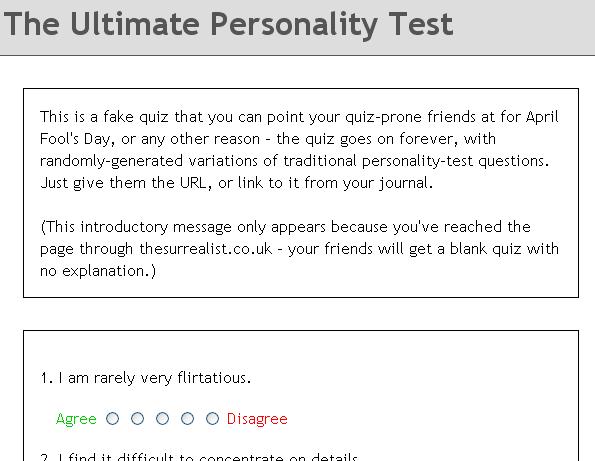Select the first radio button nearest Agree

(112, 419)
